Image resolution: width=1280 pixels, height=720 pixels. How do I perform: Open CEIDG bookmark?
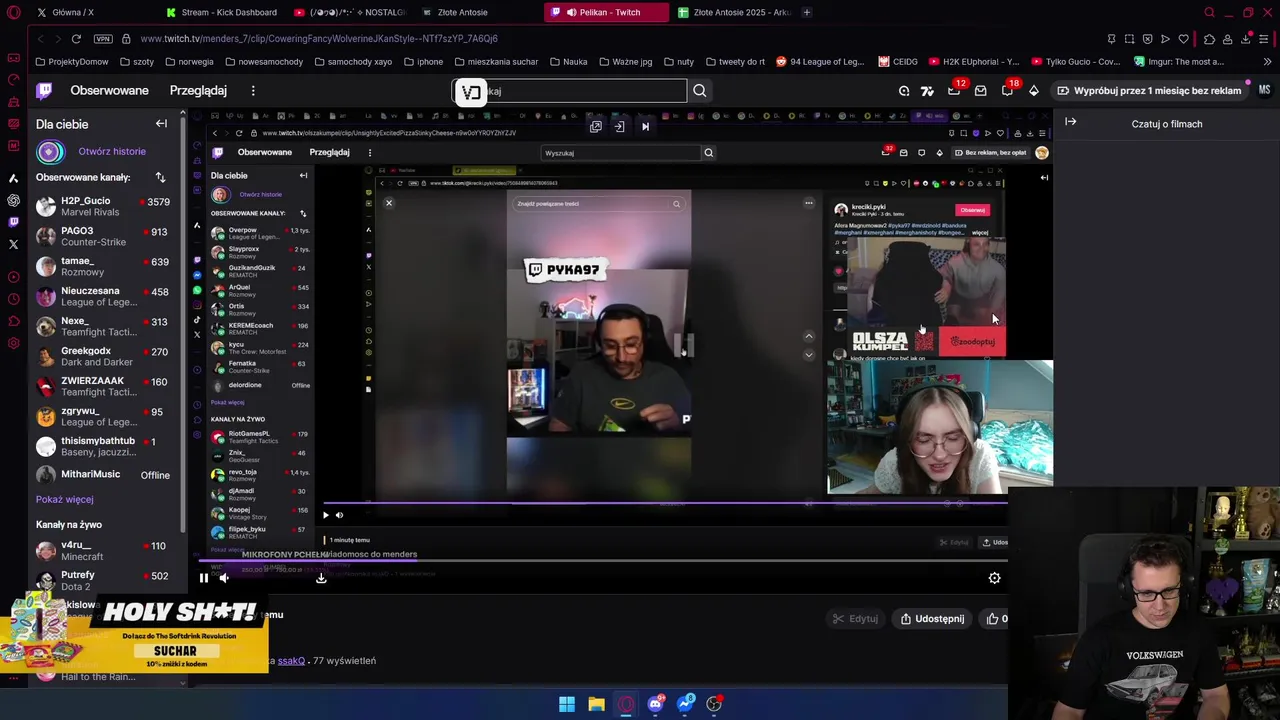898,62
